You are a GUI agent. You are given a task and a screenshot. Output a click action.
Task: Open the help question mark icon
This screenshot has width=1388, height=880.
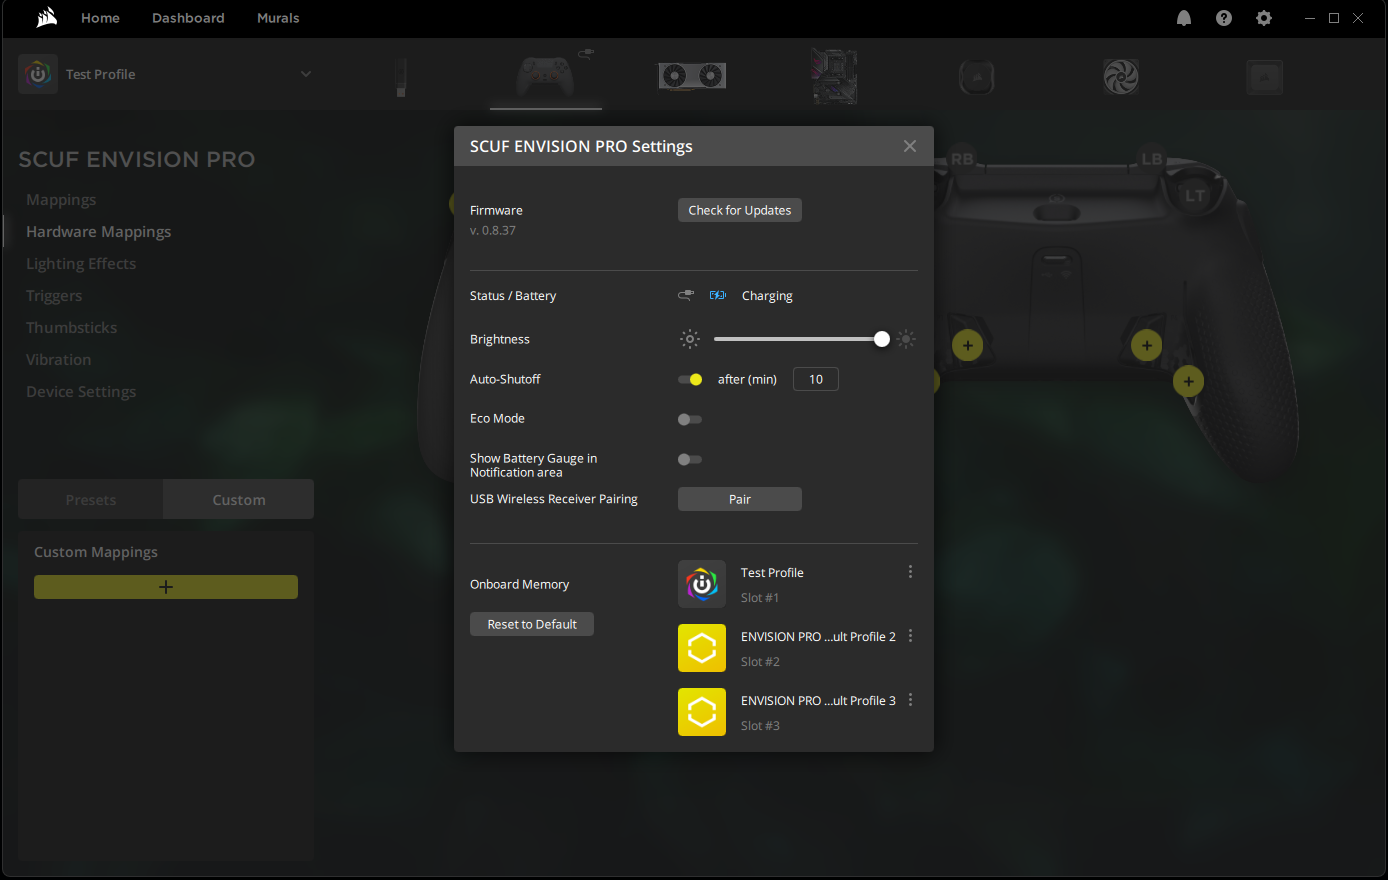(x=1224, y=18)
